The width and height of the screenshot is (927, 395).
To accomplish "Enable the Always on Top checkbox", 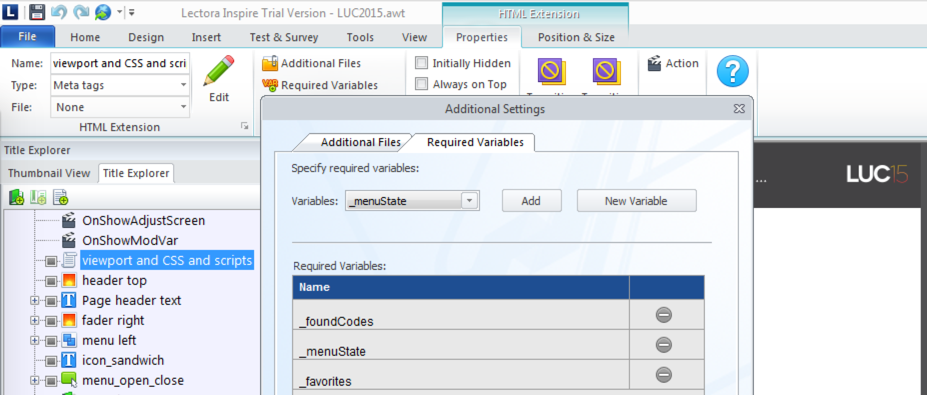I will [x=422, y=84].
